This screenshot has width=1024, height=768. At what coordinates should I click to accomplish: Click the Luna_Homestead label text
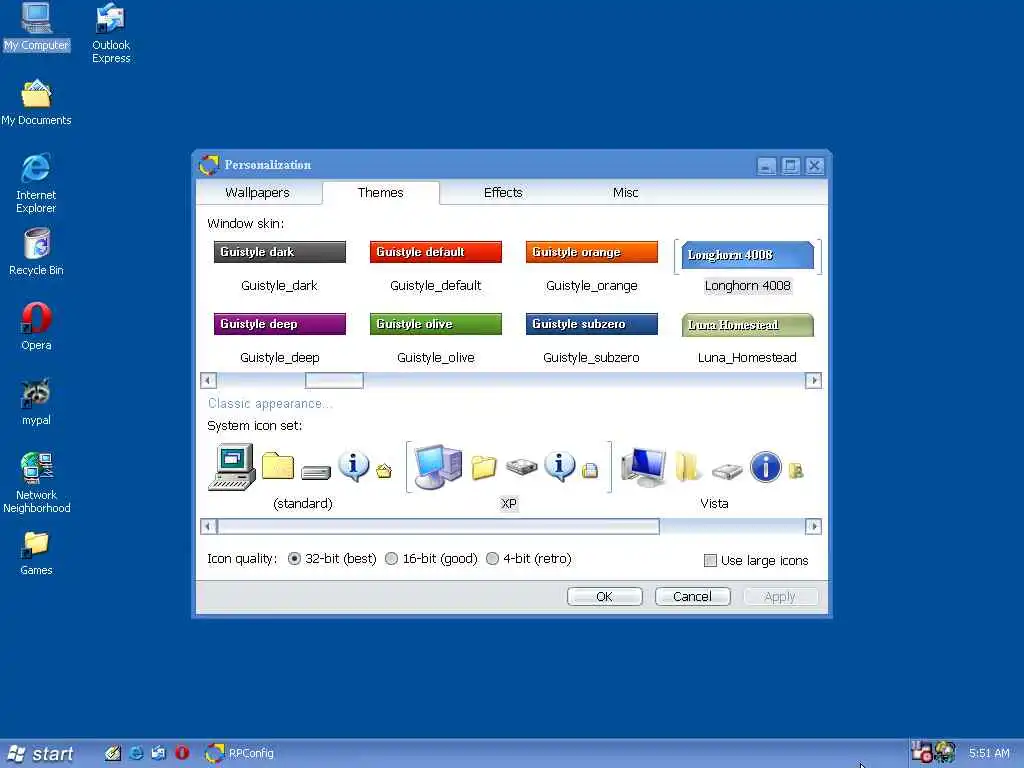(x=747, y=358)
